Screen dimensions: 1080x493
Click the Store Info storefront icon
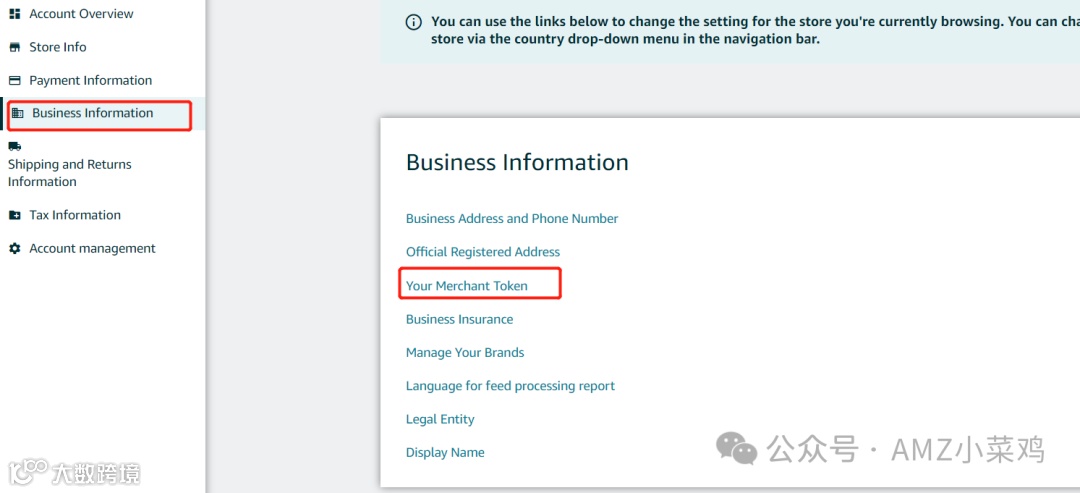(14, 48)
